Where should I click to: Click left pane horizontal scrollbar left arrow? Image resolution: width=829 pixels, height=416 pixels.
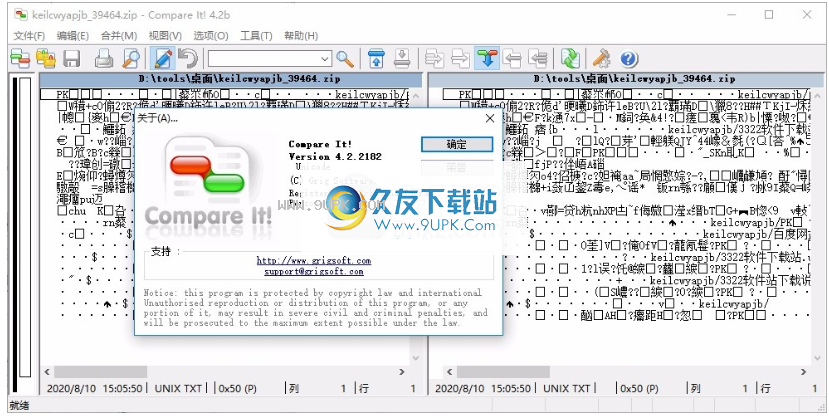(x=47, y=372)
